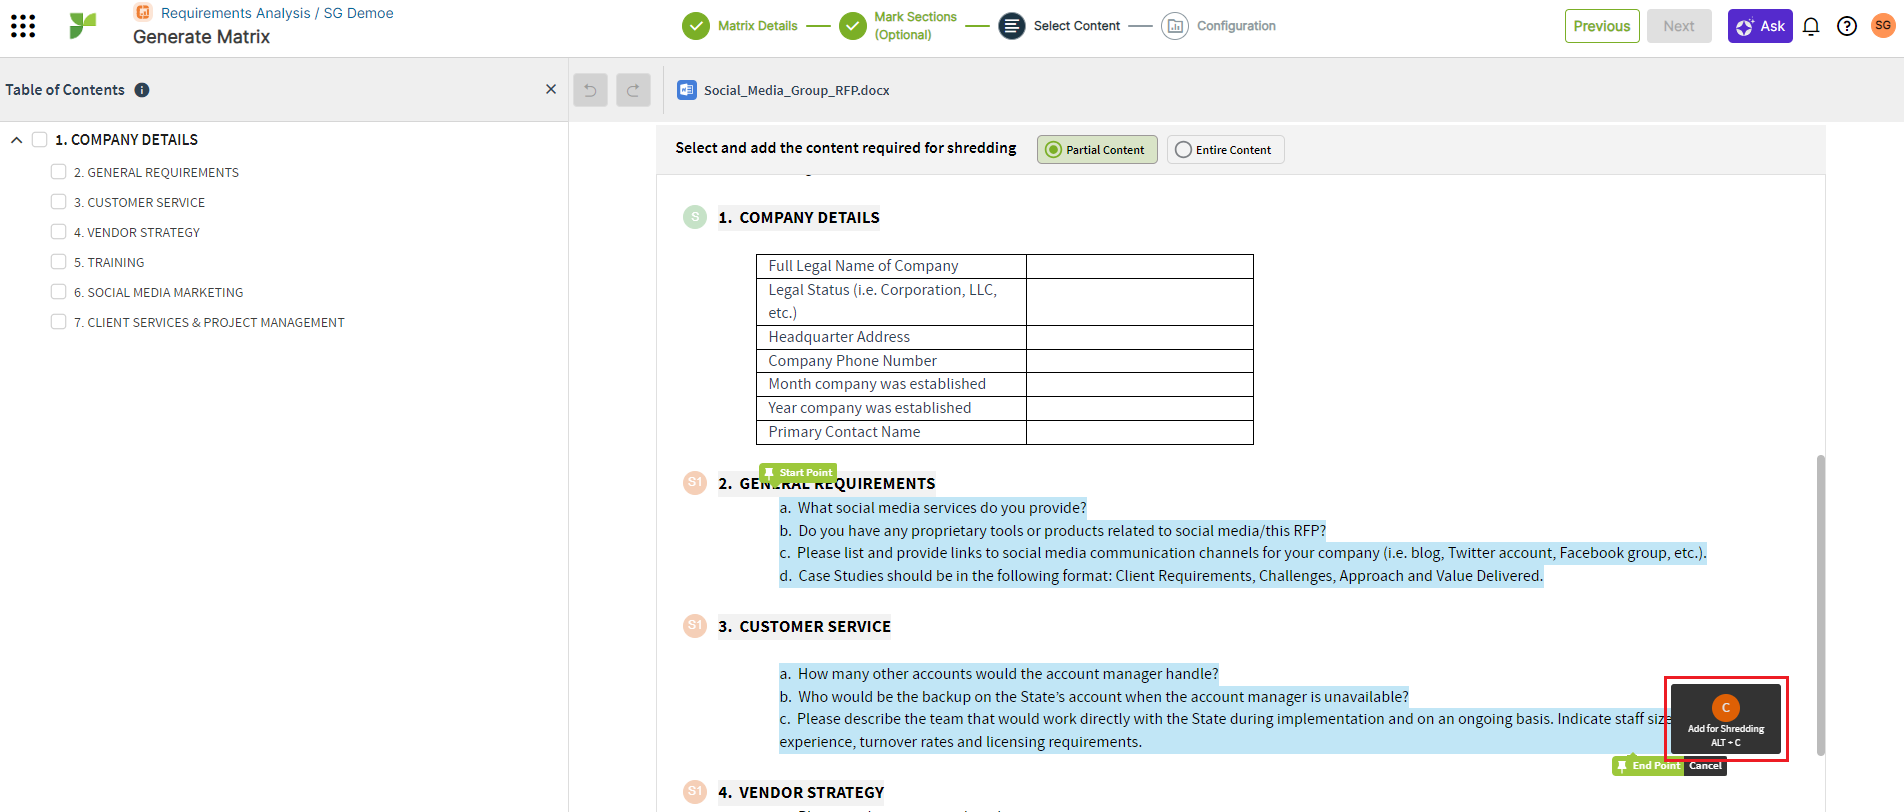
Task: Click the S1 badge beside General Requirements heading
Action: 695,483
